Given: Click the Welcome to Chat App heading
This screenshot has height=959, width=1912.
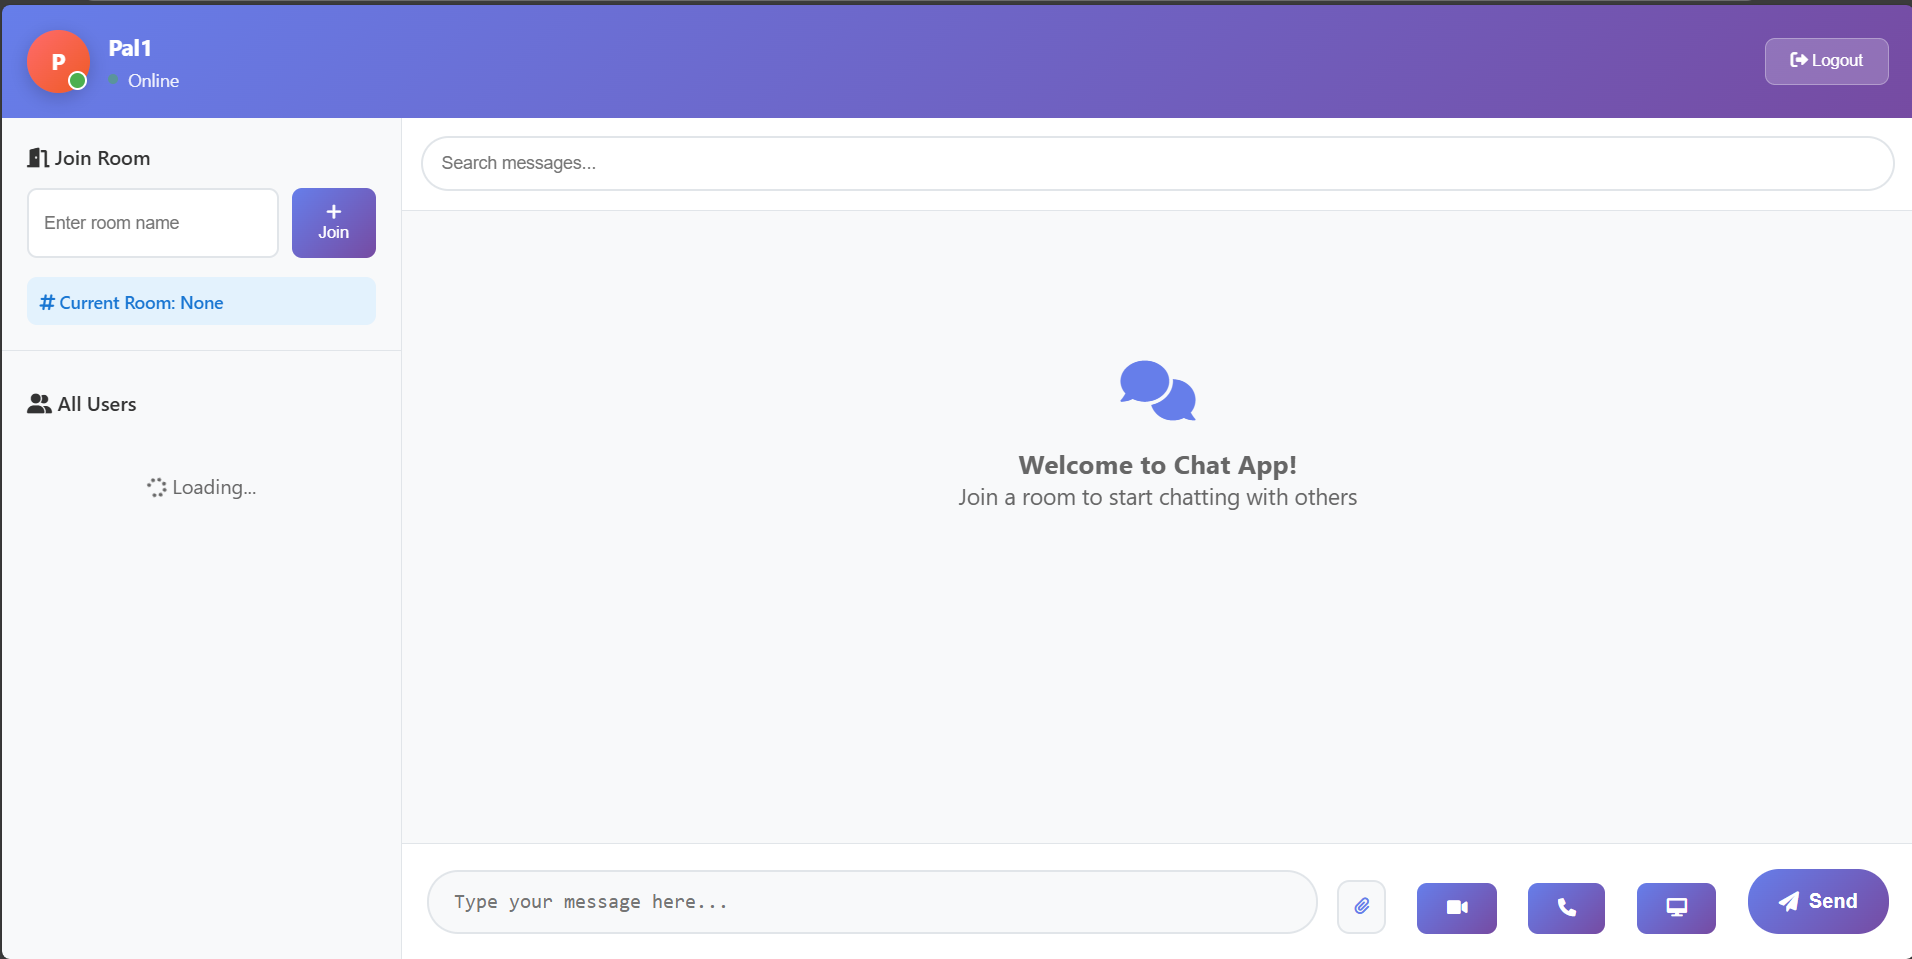Looking at the screenshot, I should click(x=1157, y=464).
